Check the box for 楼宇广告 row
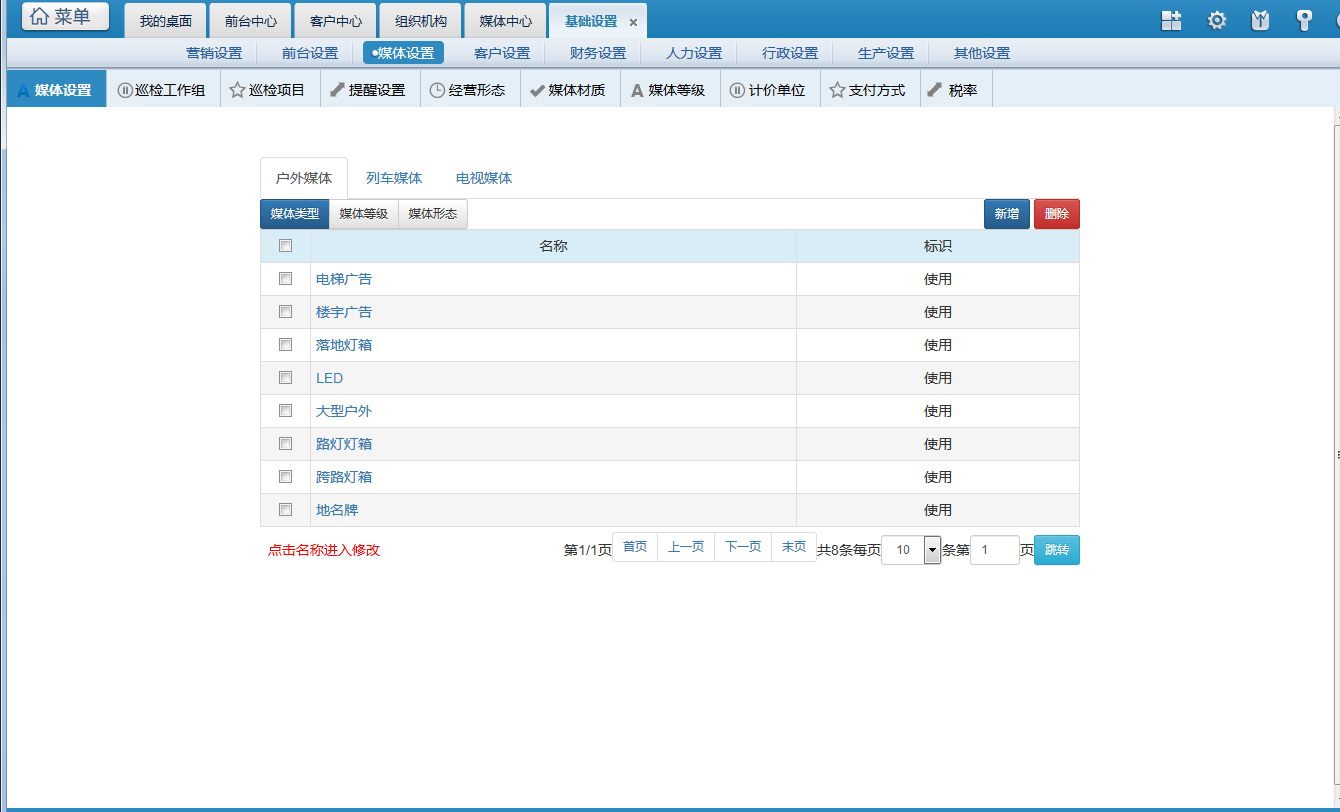1340x812 pixels. 285,311
